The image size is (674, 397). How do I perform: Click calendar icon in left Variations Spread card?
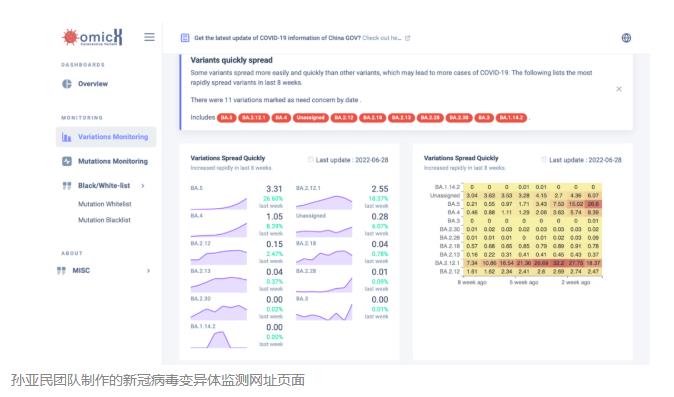(310, 160)
